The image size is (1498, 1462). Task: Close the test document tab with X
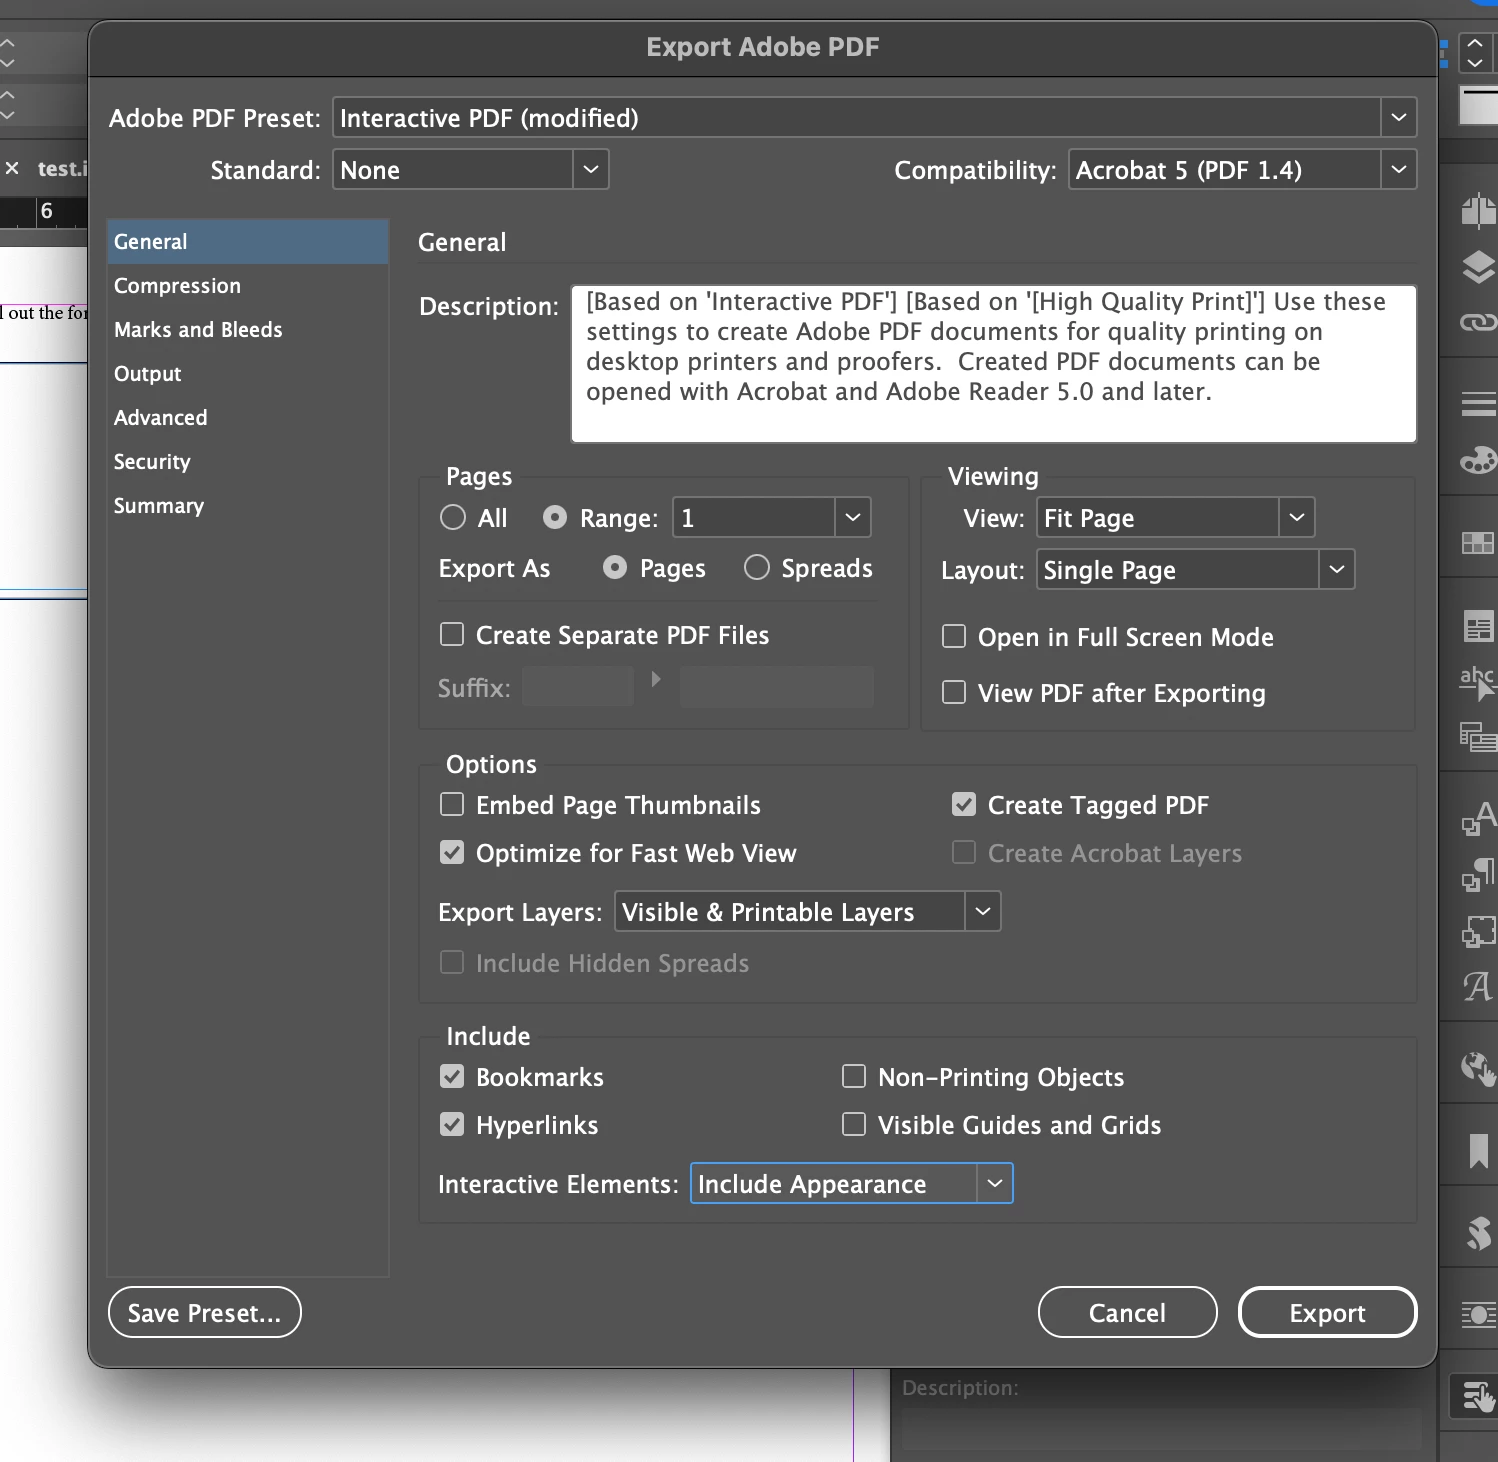(x=12, y=168)
